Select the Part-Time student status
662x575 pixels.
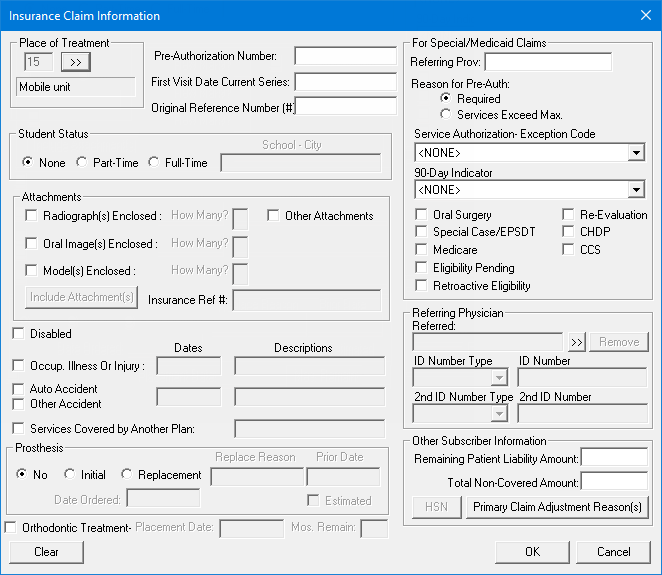82,163
